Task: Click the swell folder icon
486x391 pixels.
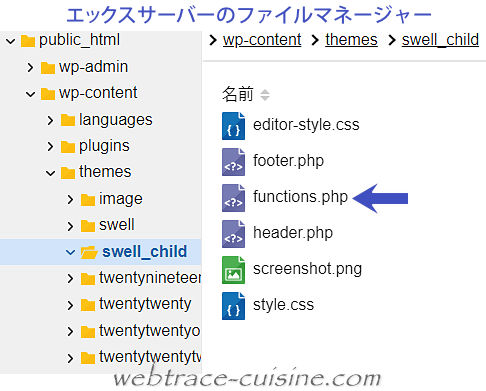Action: (88, 226)
